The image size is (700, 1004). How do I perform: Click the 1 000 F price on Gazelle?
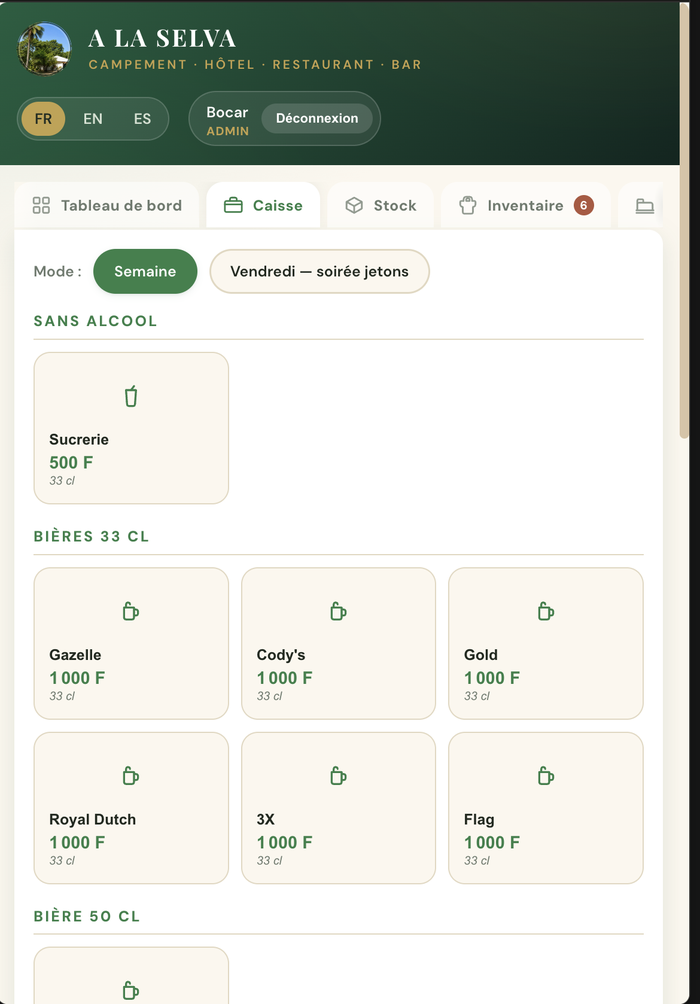(x=77, y=678)
